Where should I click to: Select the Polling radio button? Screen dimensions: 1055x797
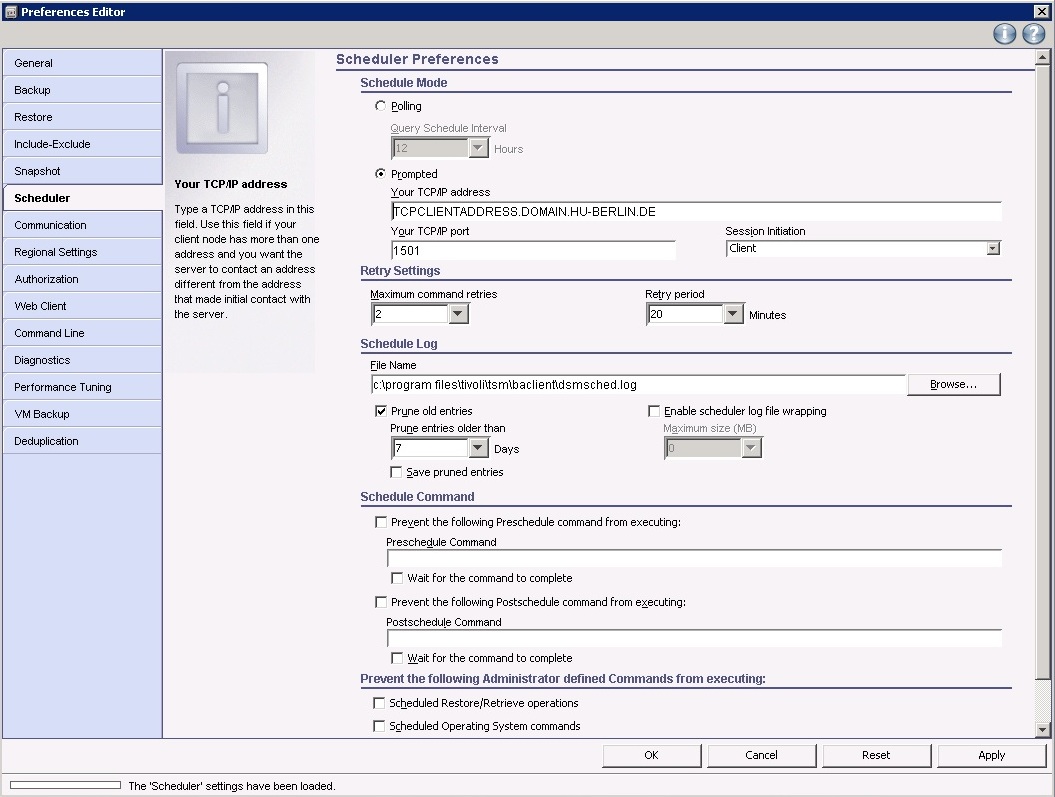[x=380, y=106]
